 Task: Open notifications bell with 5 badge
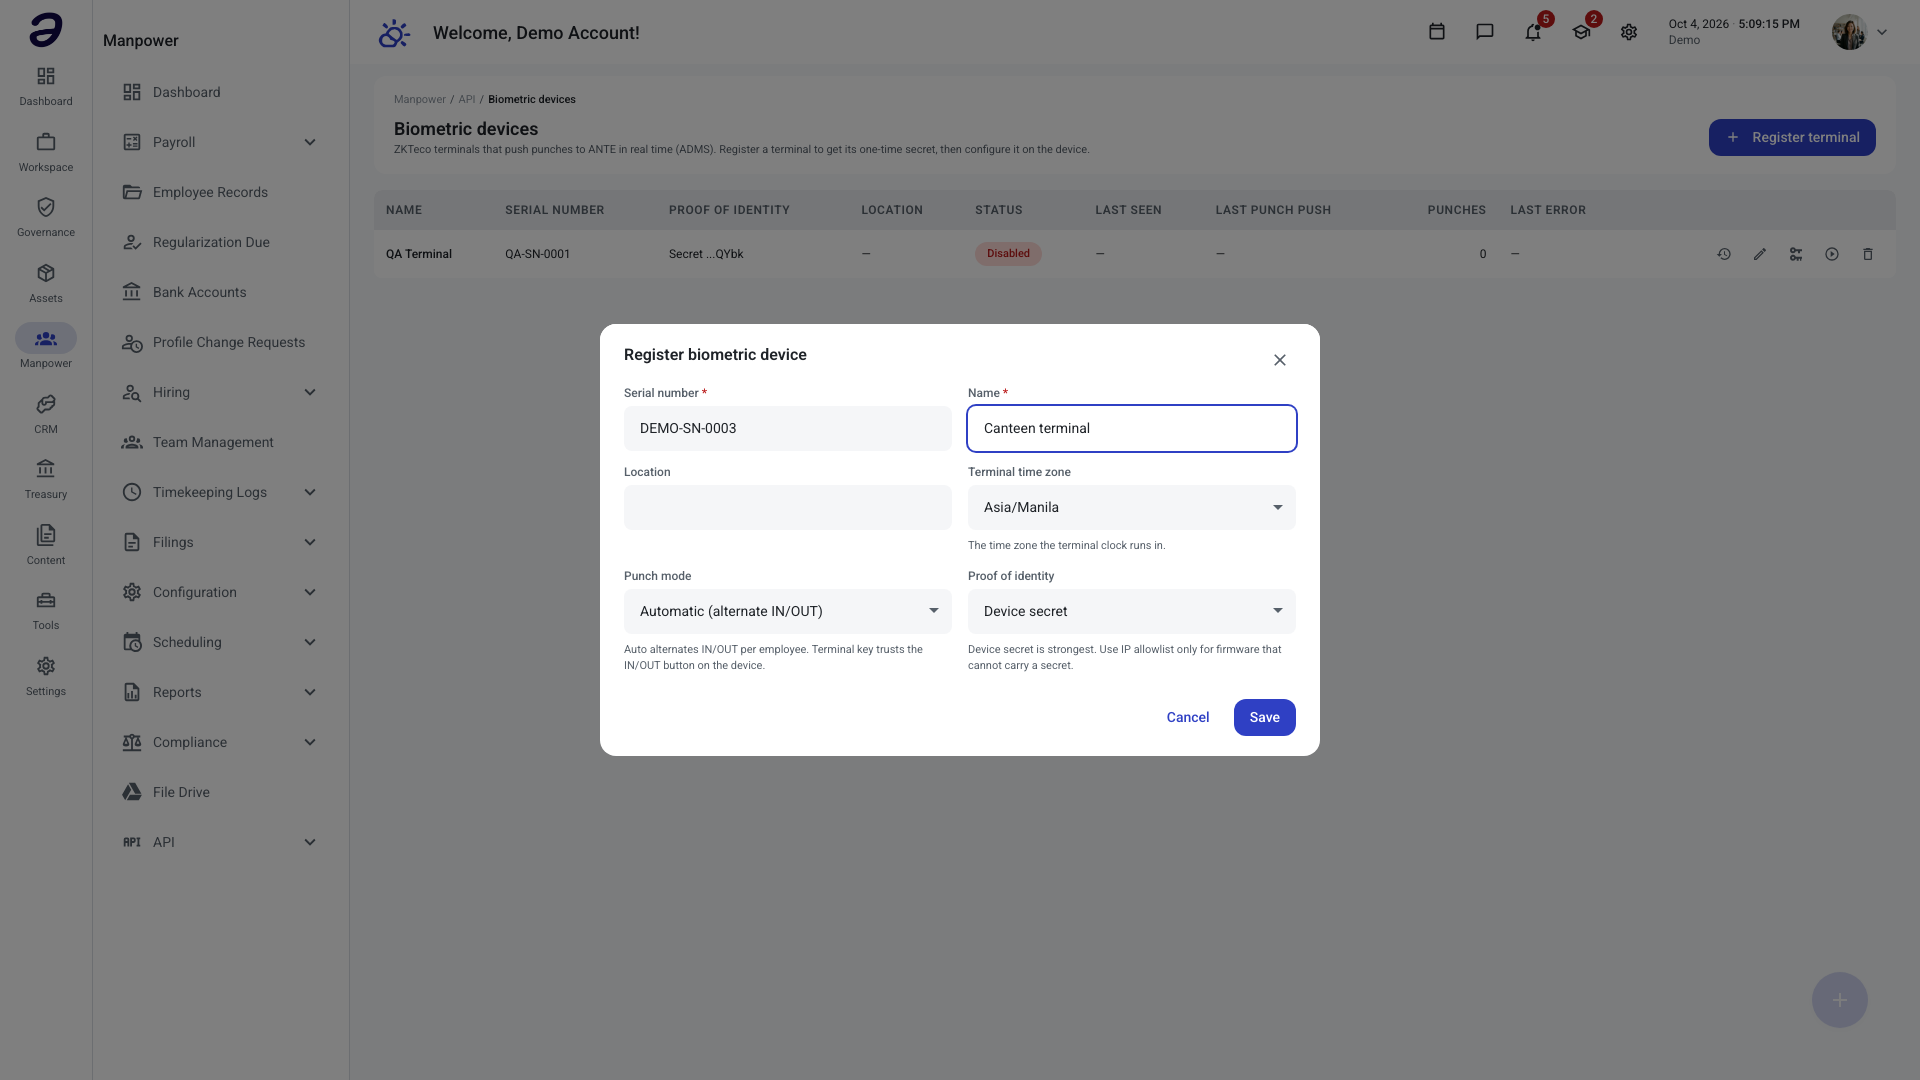click(1533, 32)
